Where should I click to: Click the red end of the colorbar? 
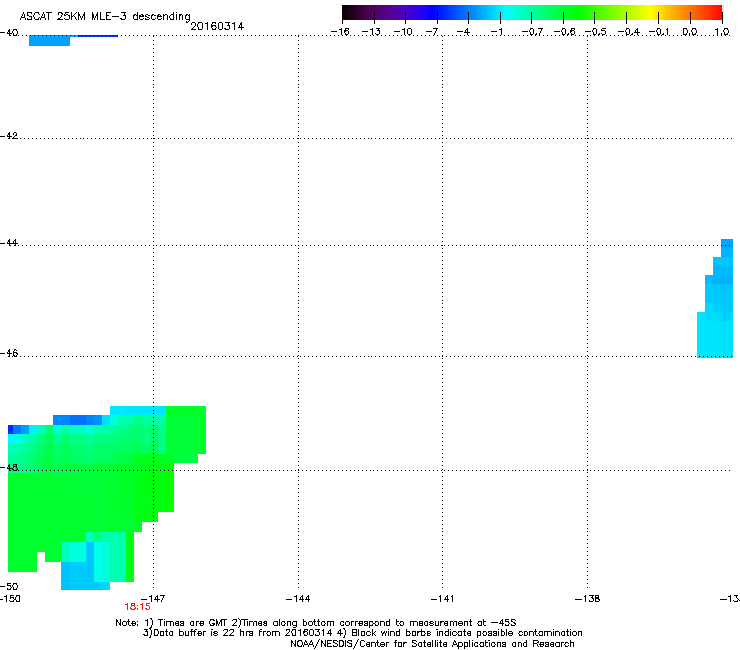[713, 13]
